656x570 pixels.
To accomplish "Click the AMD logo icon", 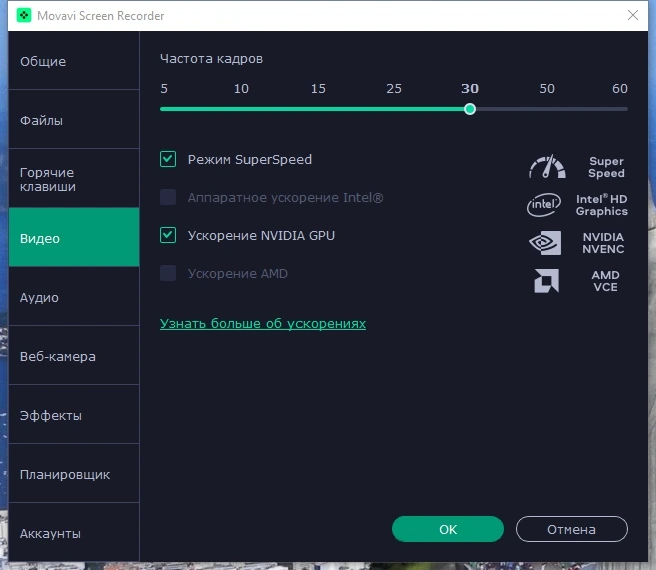I will (x=546, y=281).
